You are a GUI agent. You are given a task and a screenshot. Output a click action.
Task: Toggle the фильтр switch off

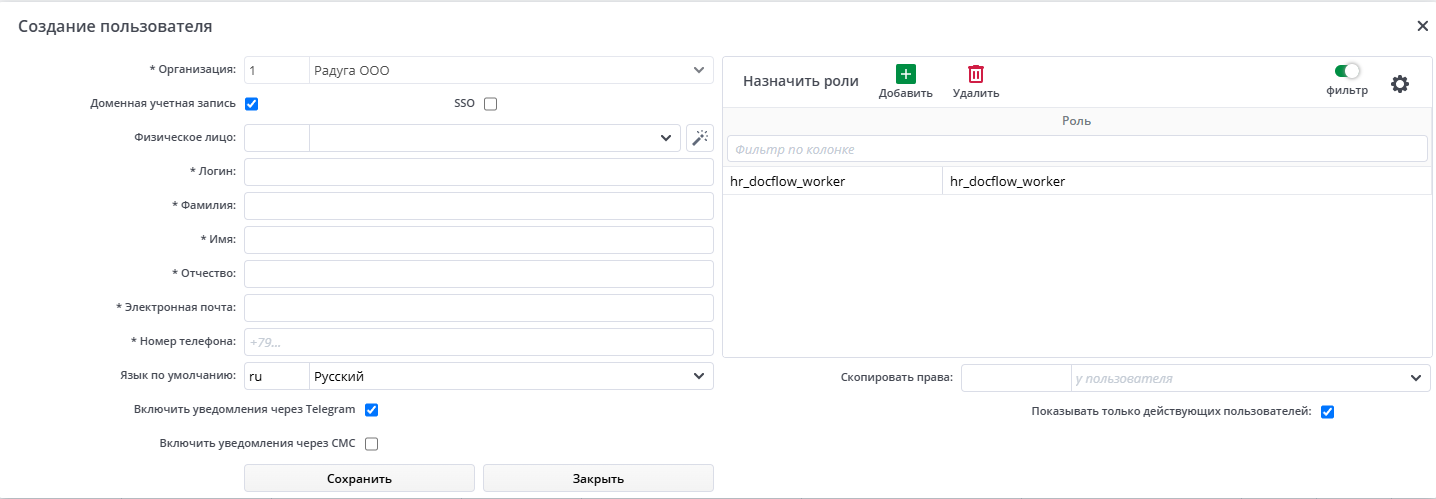point(1347,71)
